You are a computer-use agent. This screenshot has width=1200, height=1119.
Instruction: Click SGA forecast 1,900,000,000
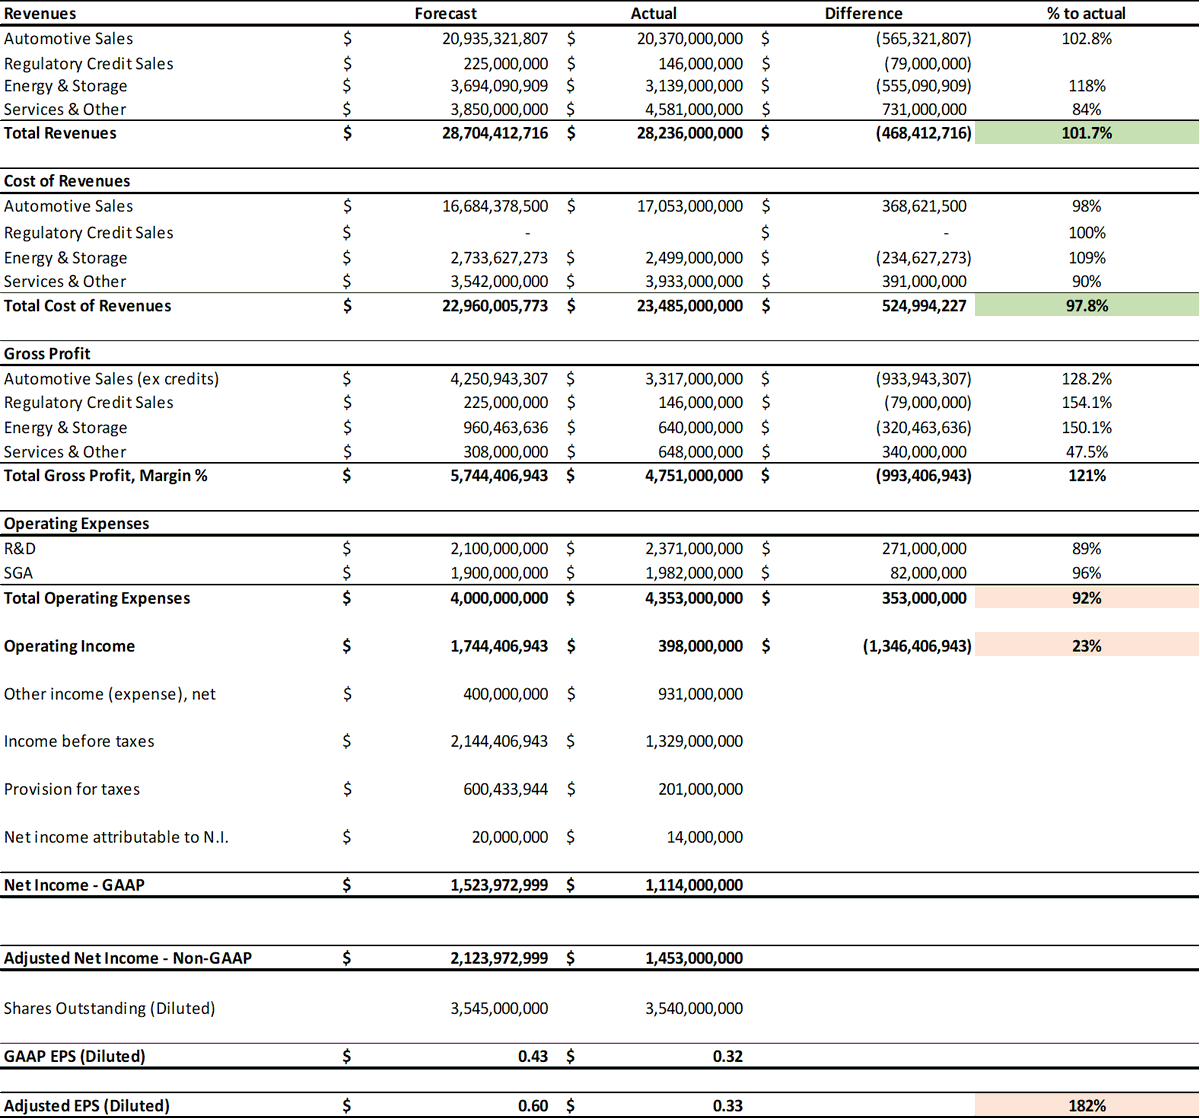pyautogui.click(x=499, y=573)
